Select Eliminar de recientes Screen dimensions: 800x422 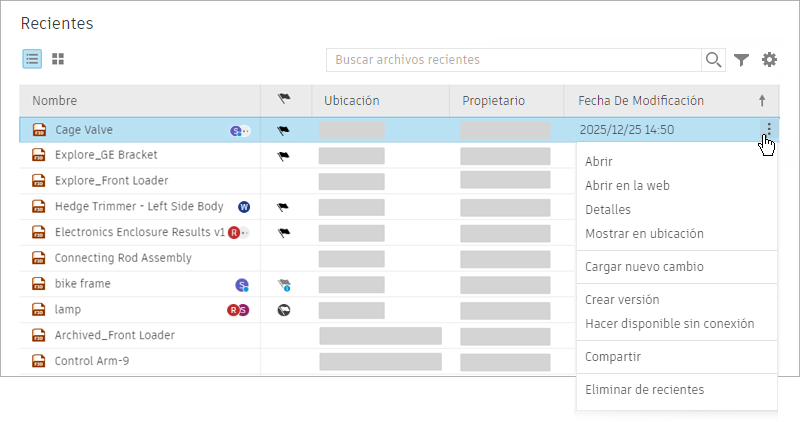point(644,389)
